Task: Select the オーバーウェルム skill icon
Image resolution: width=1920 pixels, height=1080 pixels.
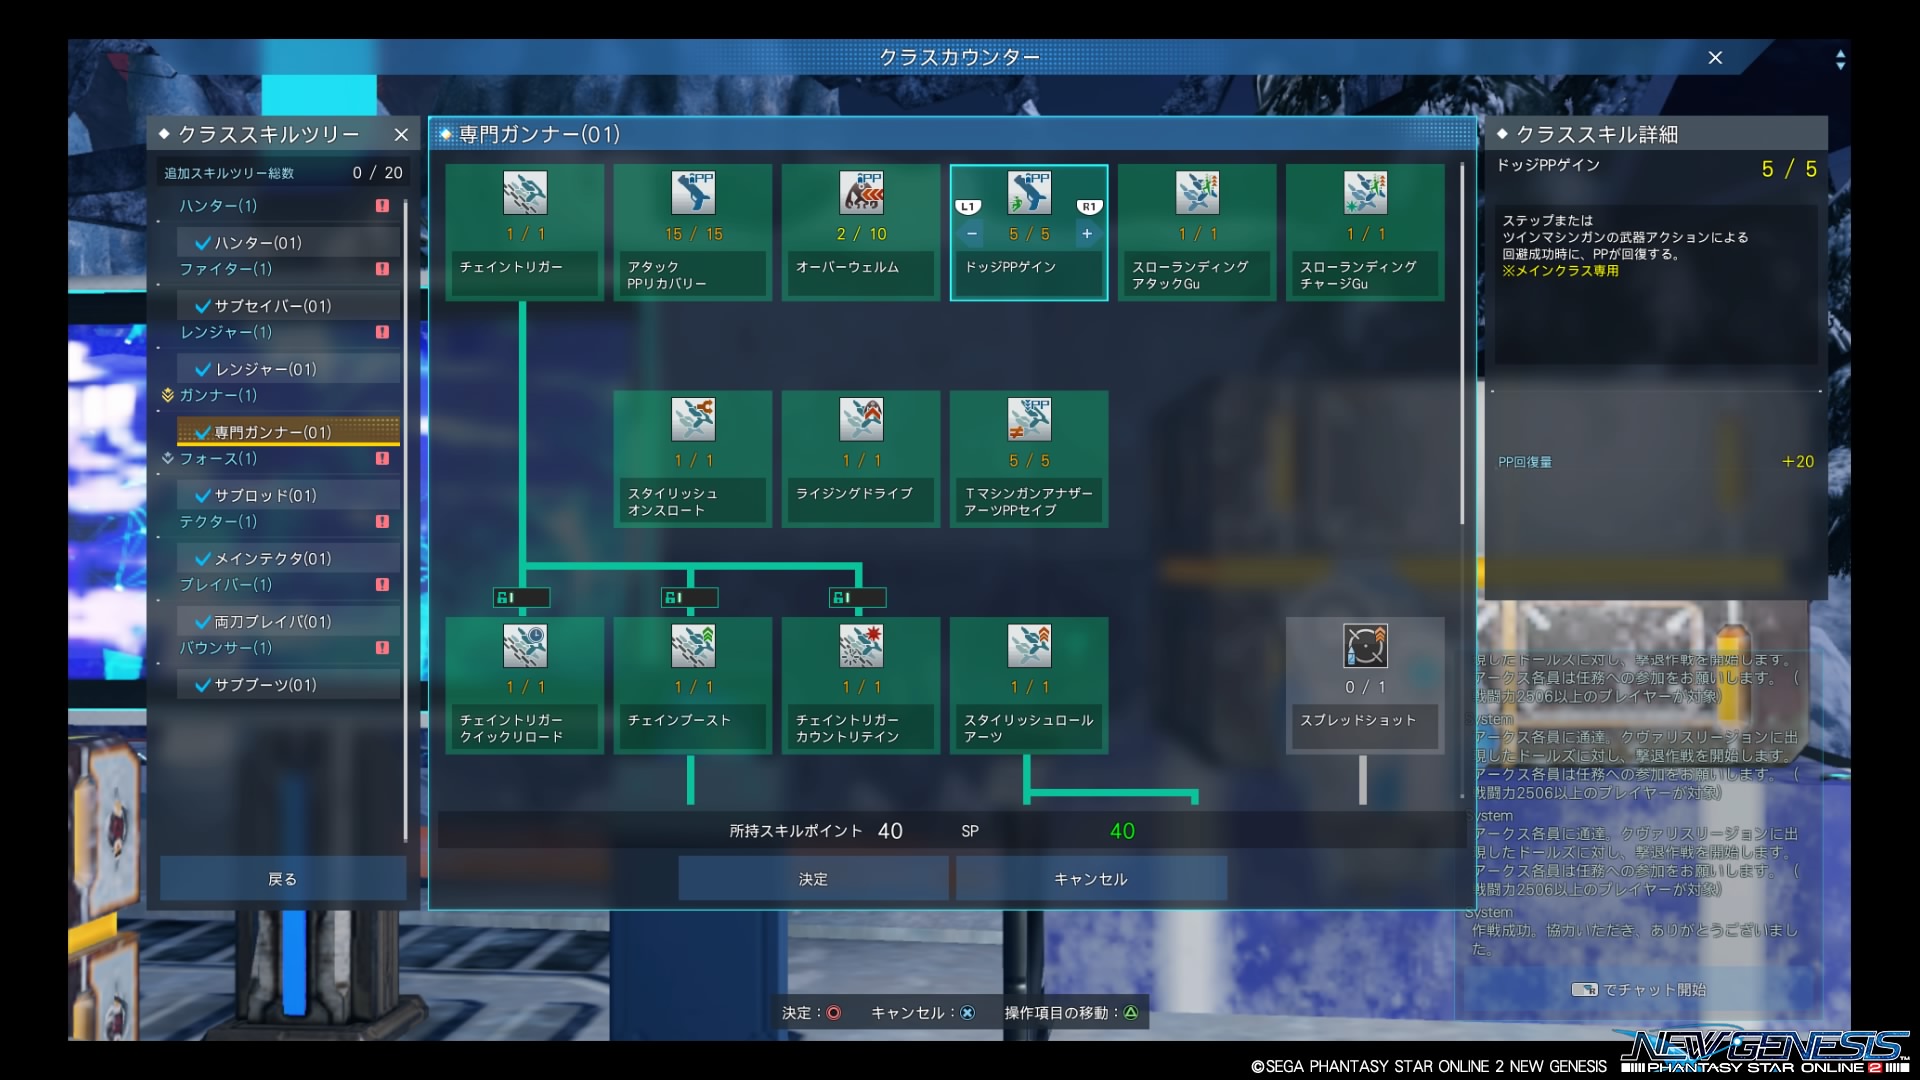Action: (861, 193)
